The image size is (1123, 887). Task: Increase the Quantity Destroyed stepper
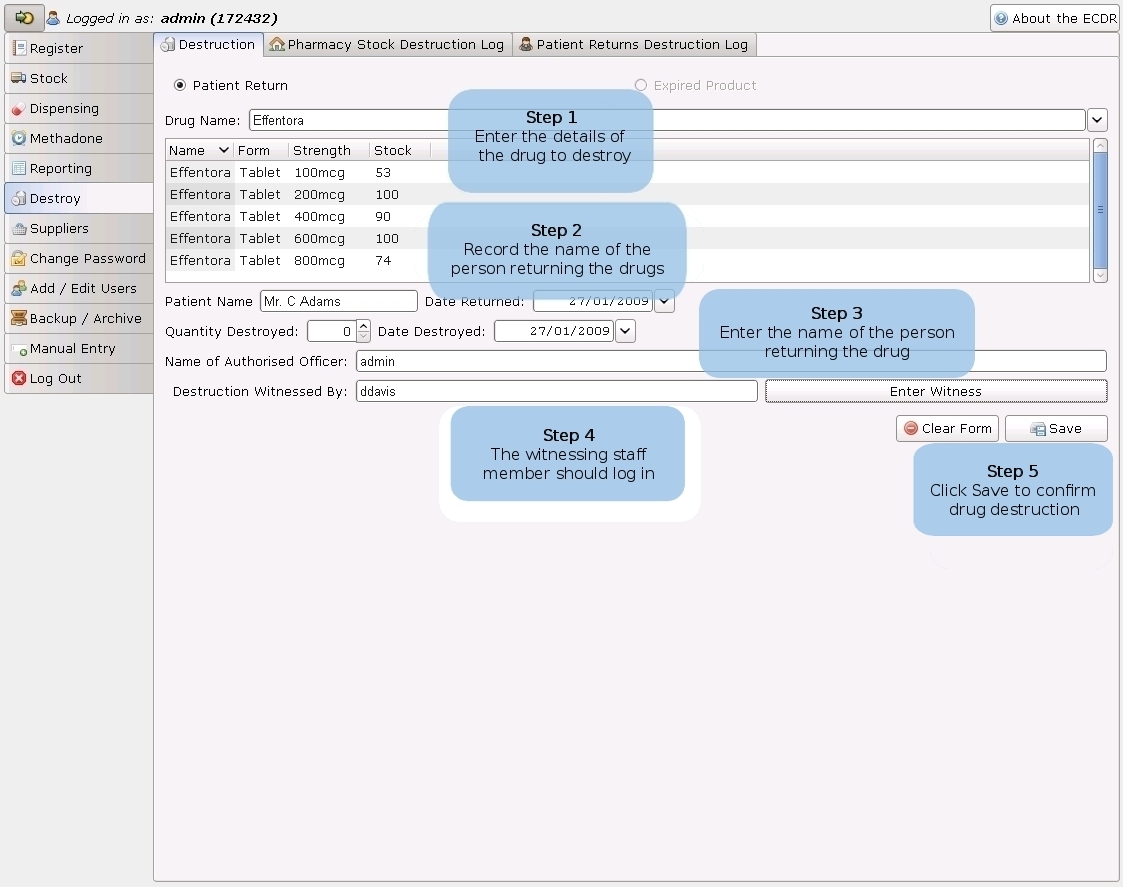[363, 325]
